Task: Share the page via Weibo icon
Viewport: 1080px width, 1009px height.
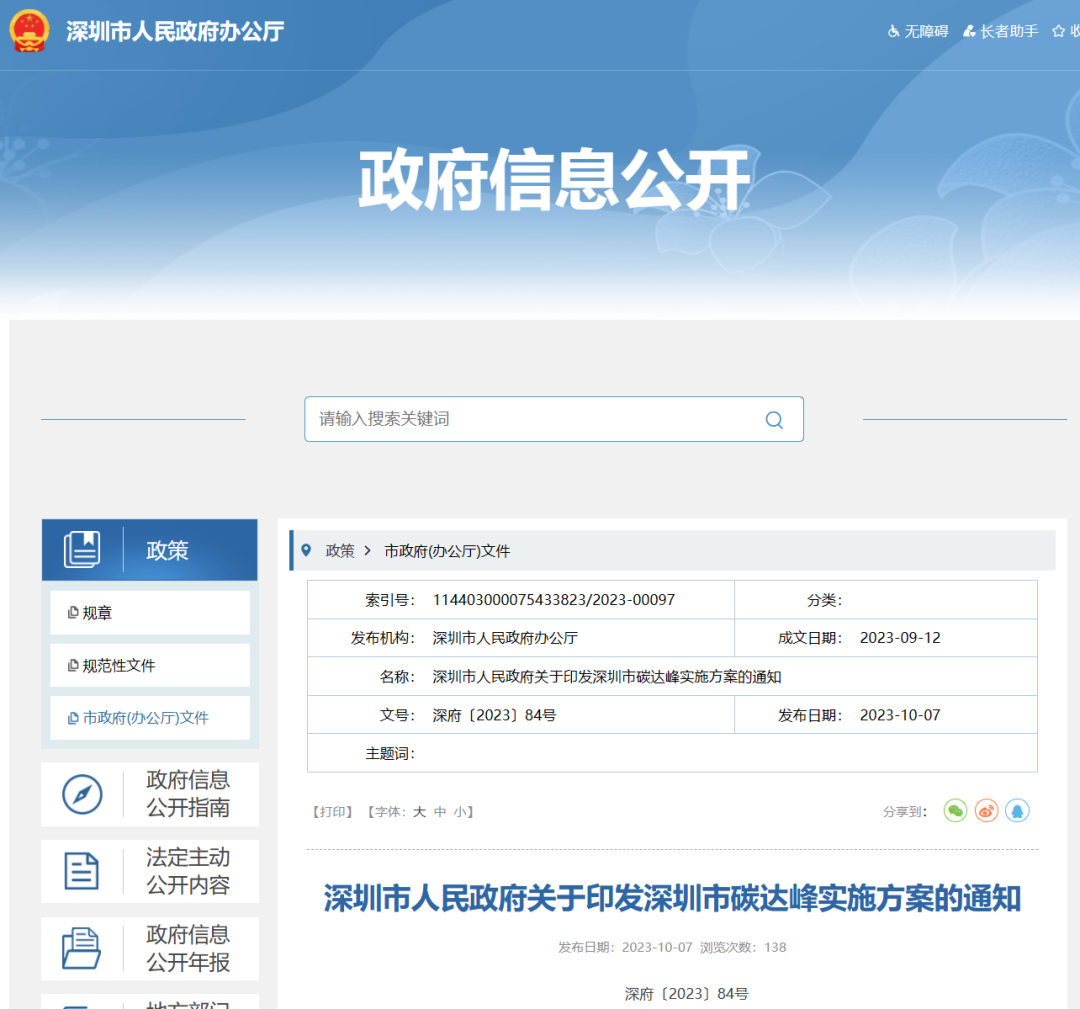Action: coord(986,811)
